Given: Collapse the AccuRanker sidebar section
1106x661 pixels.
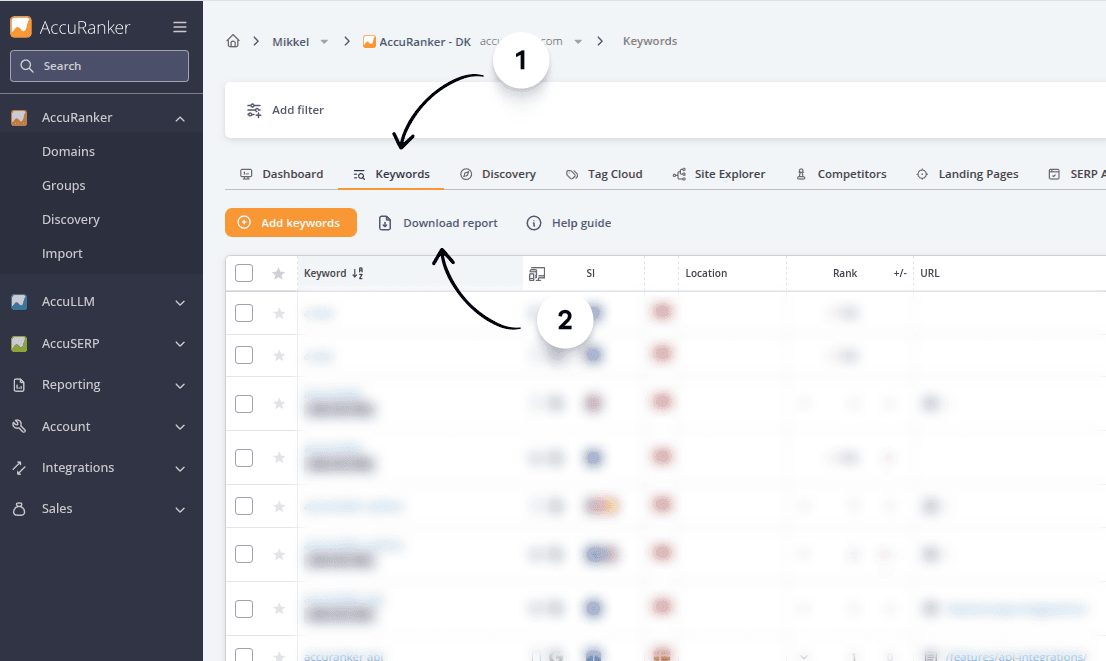Looking at the screenshot, I should coord(180,119).
